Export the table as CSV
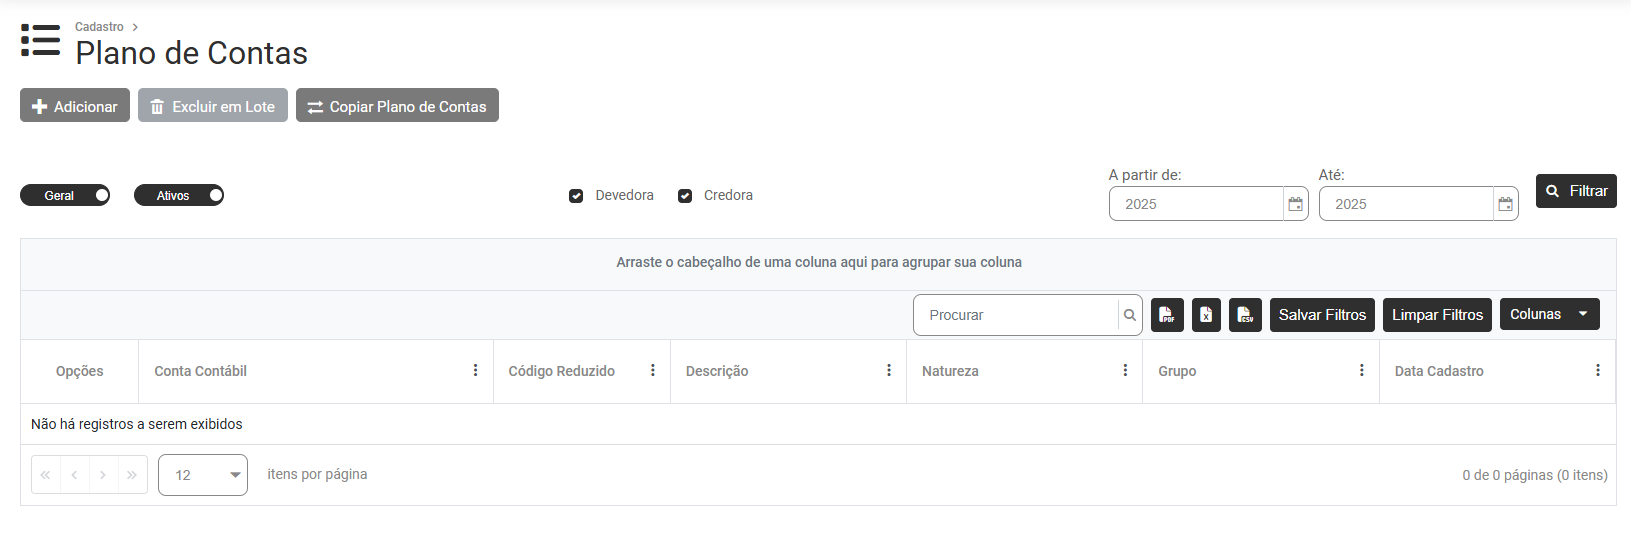1631x555 pixels. pos(1245,315)
